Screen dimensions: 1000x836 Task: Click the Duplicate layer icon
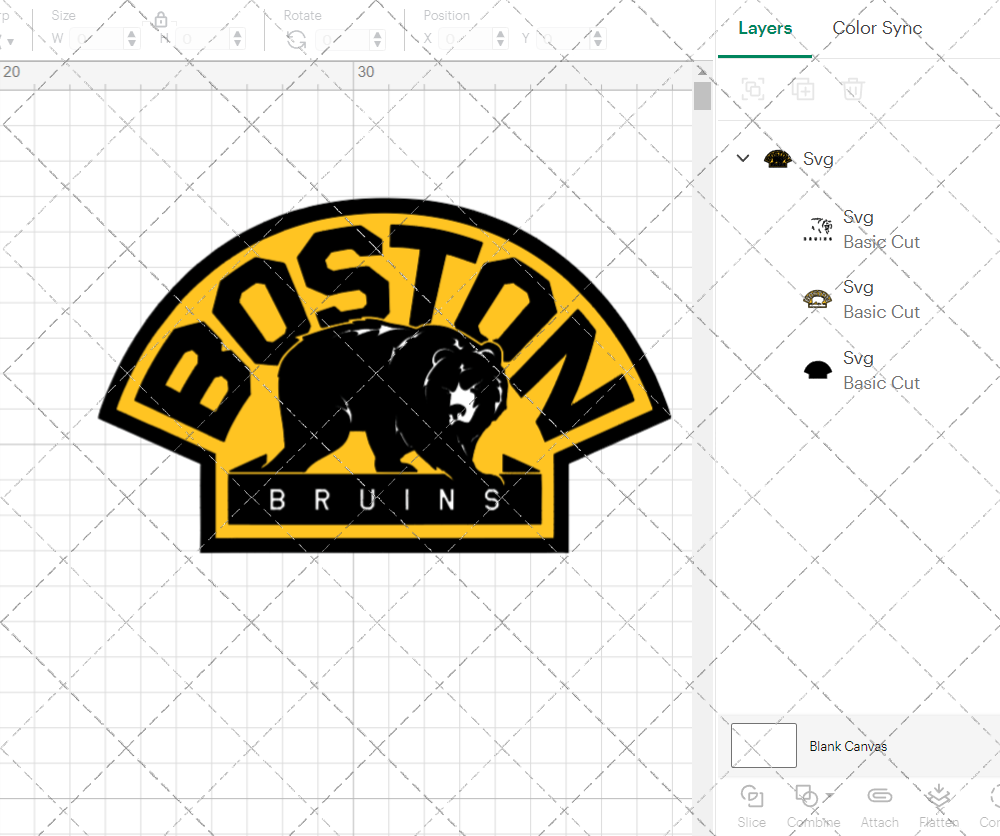(x=802, y=90)
